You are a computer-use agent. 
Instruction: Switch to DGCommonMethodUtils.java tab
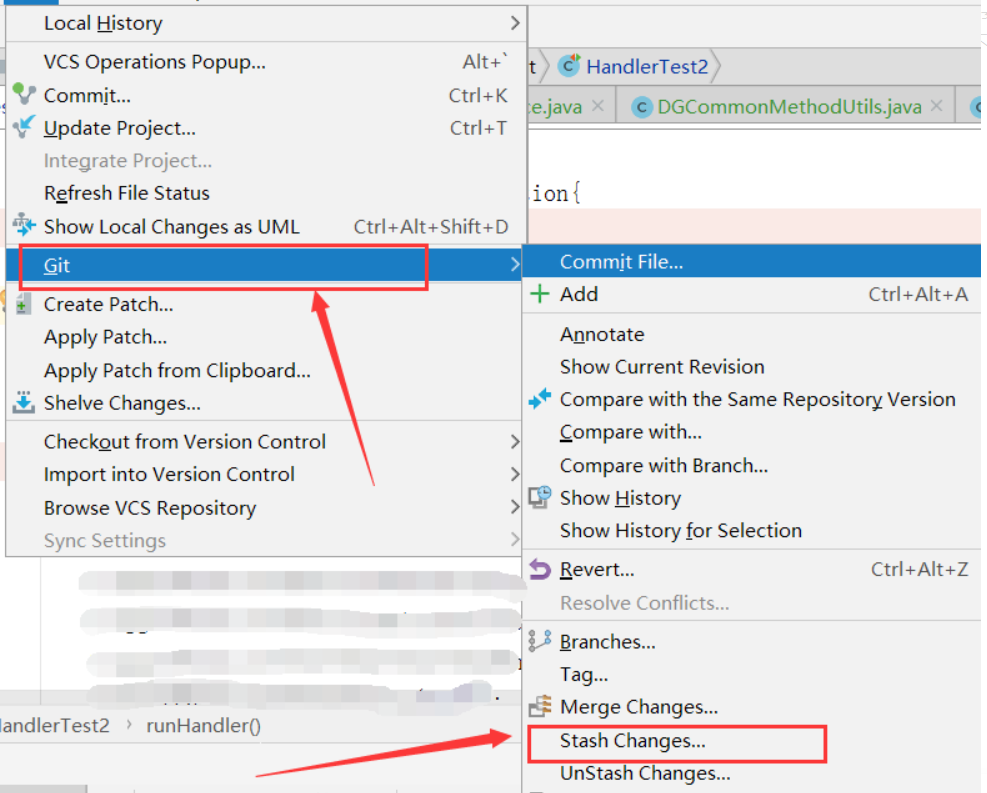[x=788, y=107]
